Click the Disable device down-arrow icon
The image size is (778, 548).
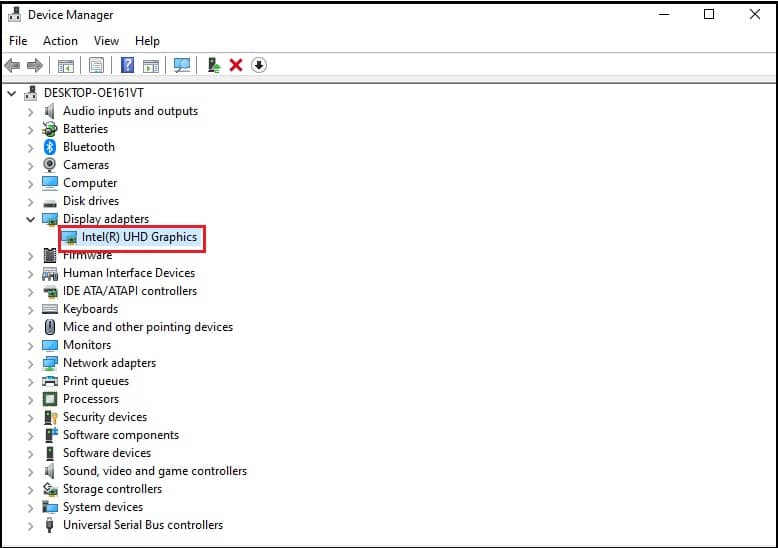(259, 65)
